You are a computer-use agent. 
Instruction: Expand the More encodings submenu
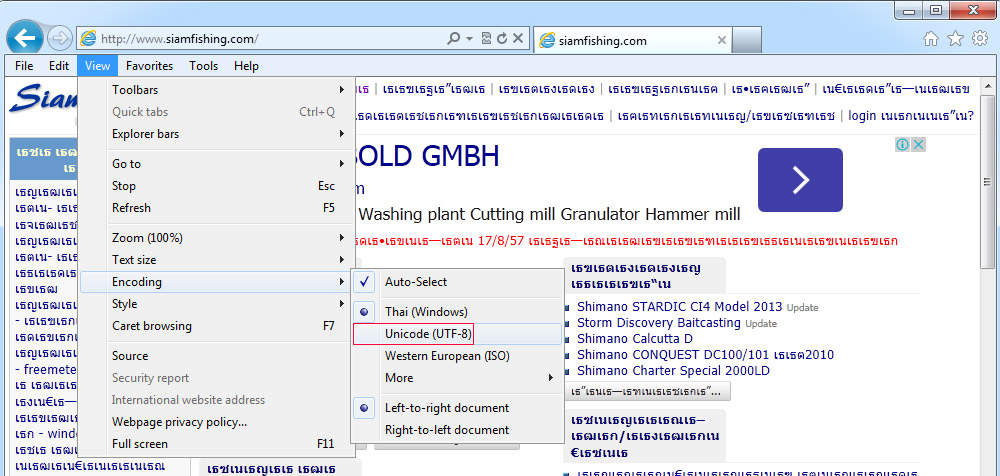(x=457, y=378)
